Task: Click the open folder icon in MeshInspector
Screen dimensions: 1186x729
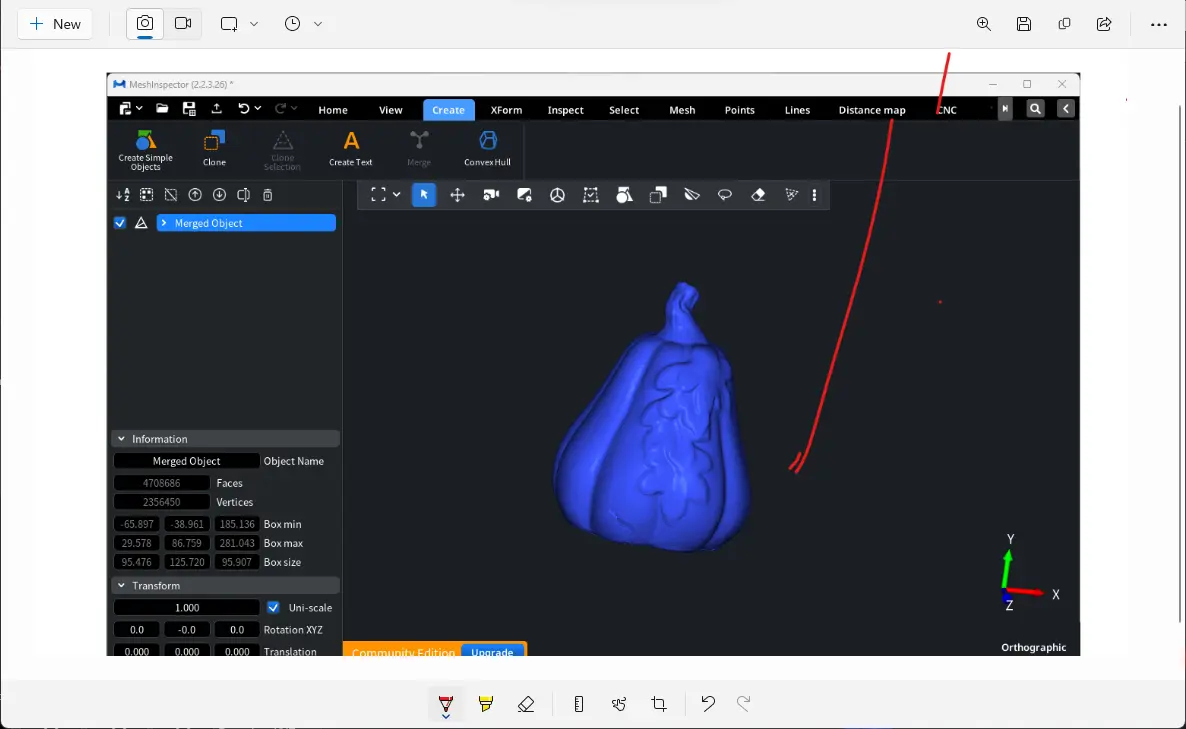Action: [162, 109]
